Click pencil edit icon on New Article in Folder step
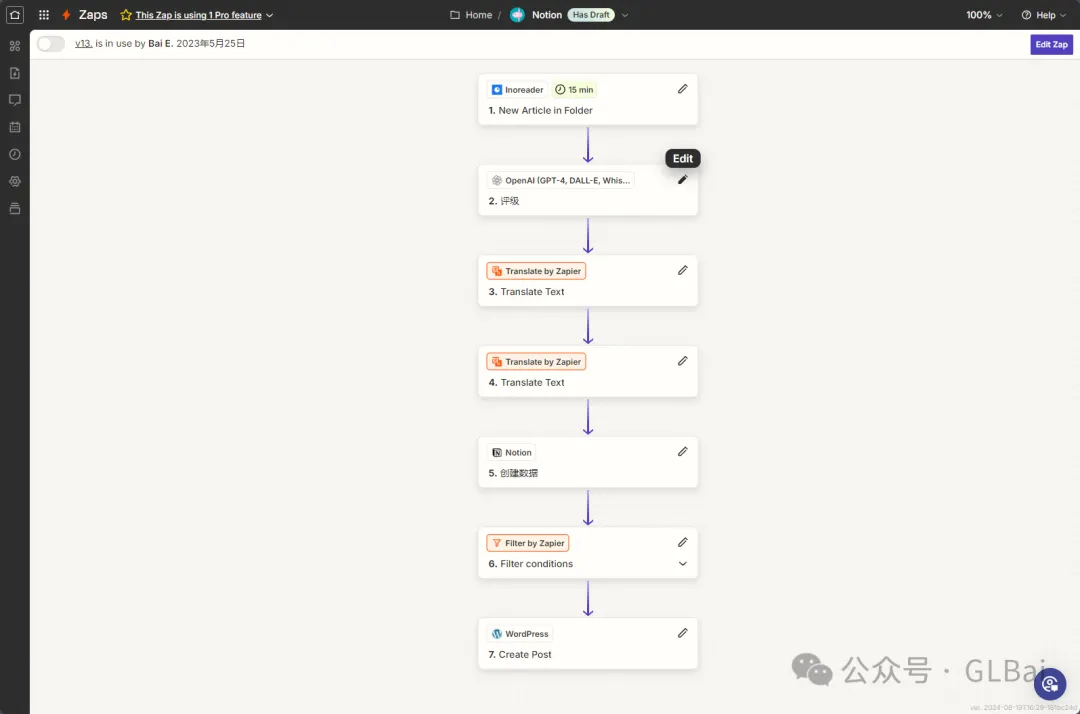Viewport: 1080px width, 714px height. click(683, 89)
